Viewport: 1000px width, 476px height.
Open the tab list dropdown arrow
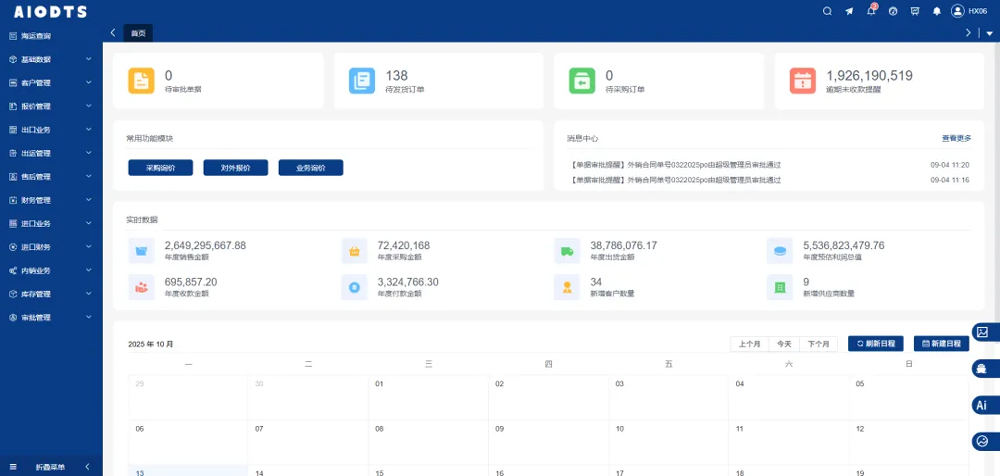click(989, 33)
